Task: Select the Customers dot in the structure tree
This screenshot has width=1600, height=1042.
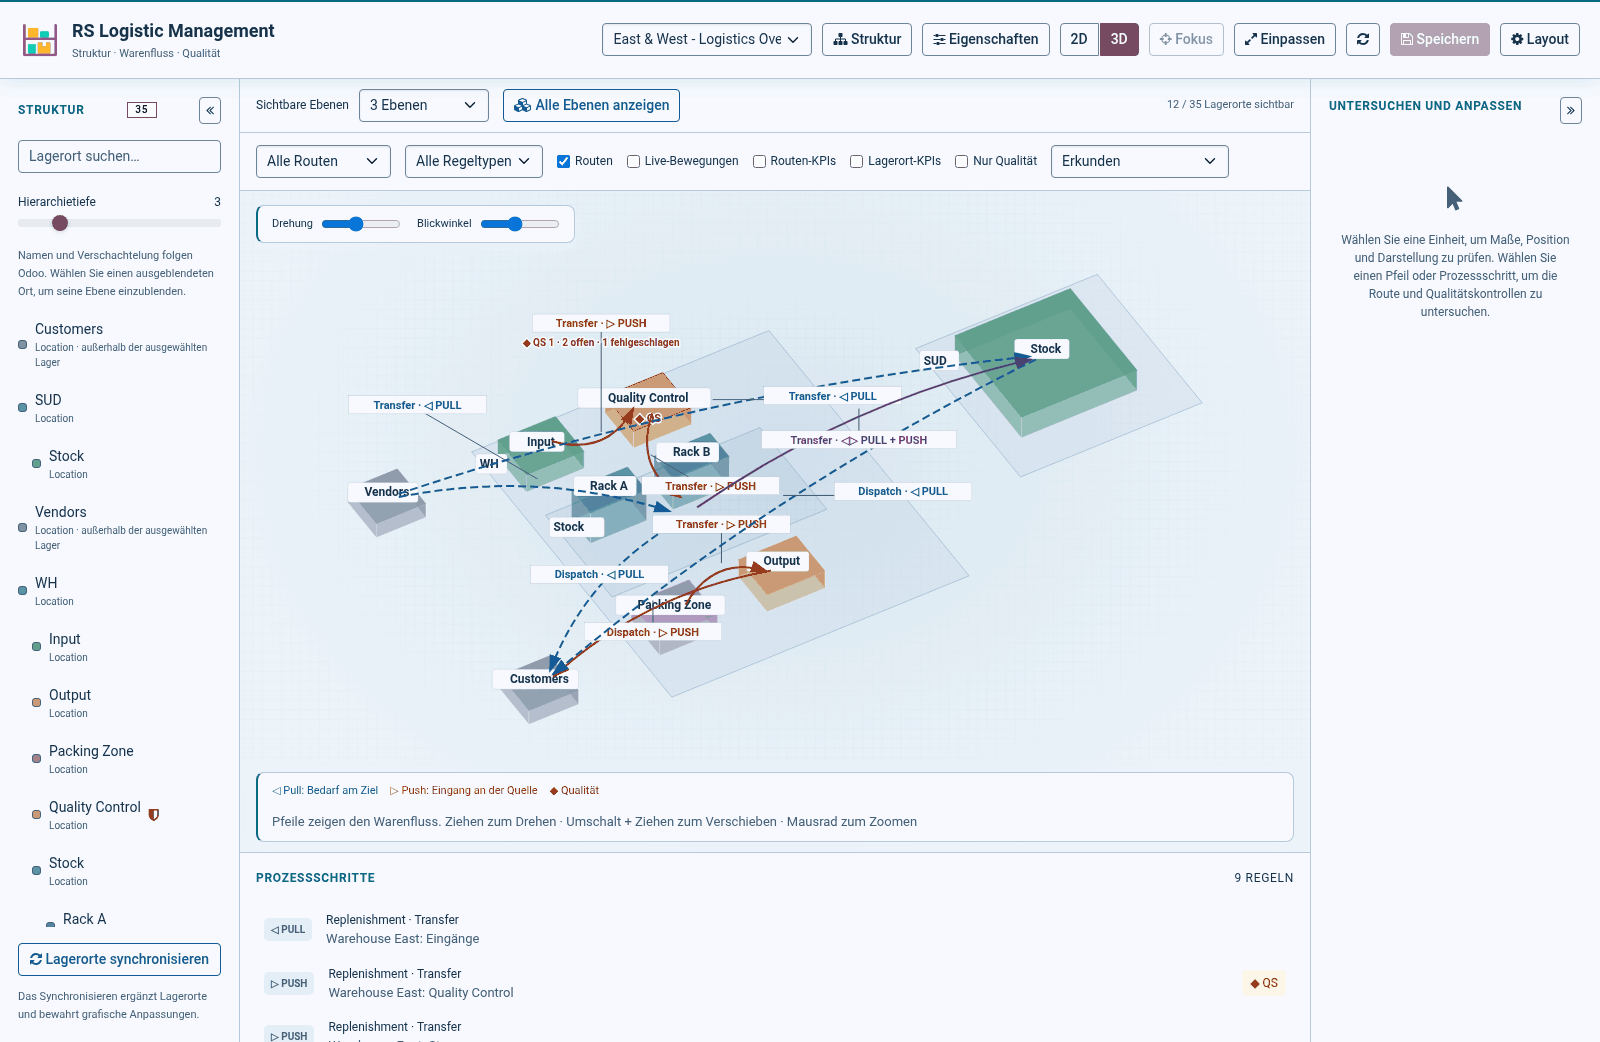Action: (x=23, y=344)
